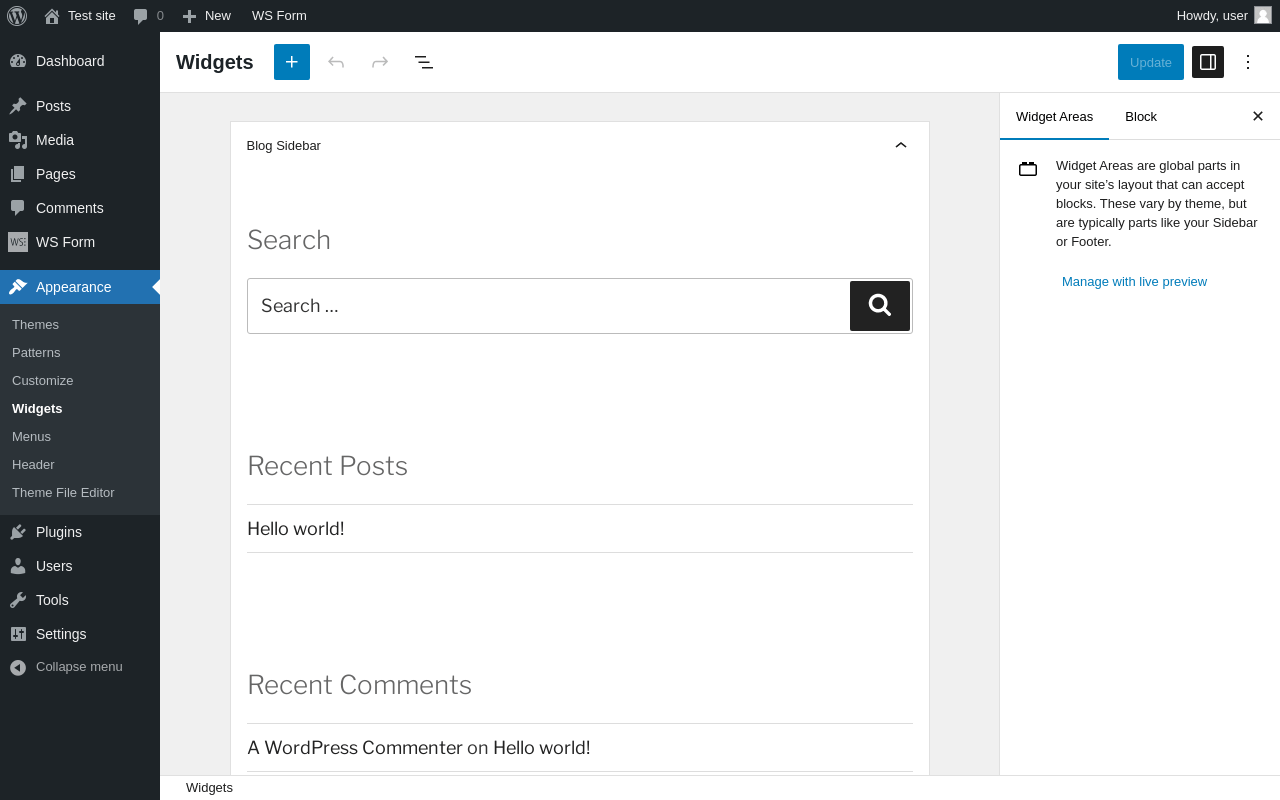1280x800 pixels.
Task: Click the Update button
Action: point(1150,62)
